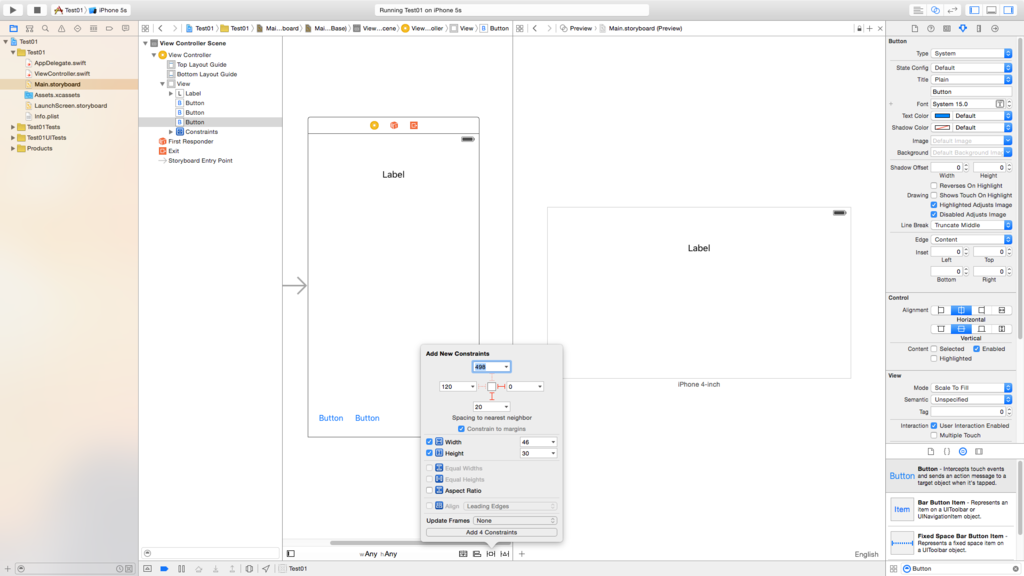Toggle the Utilities pane visibility

coord(1008,10)
